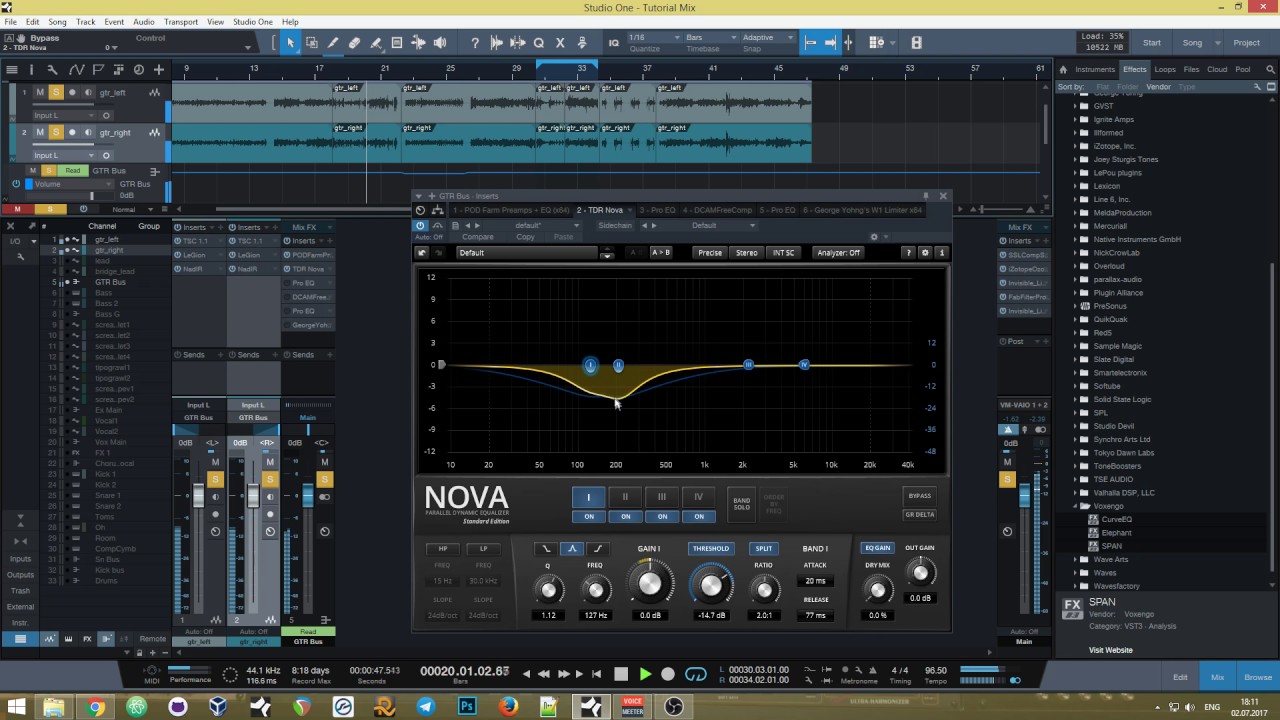
Task: Open Chrome from the Windows taskbar
Action: pos(96,706)
